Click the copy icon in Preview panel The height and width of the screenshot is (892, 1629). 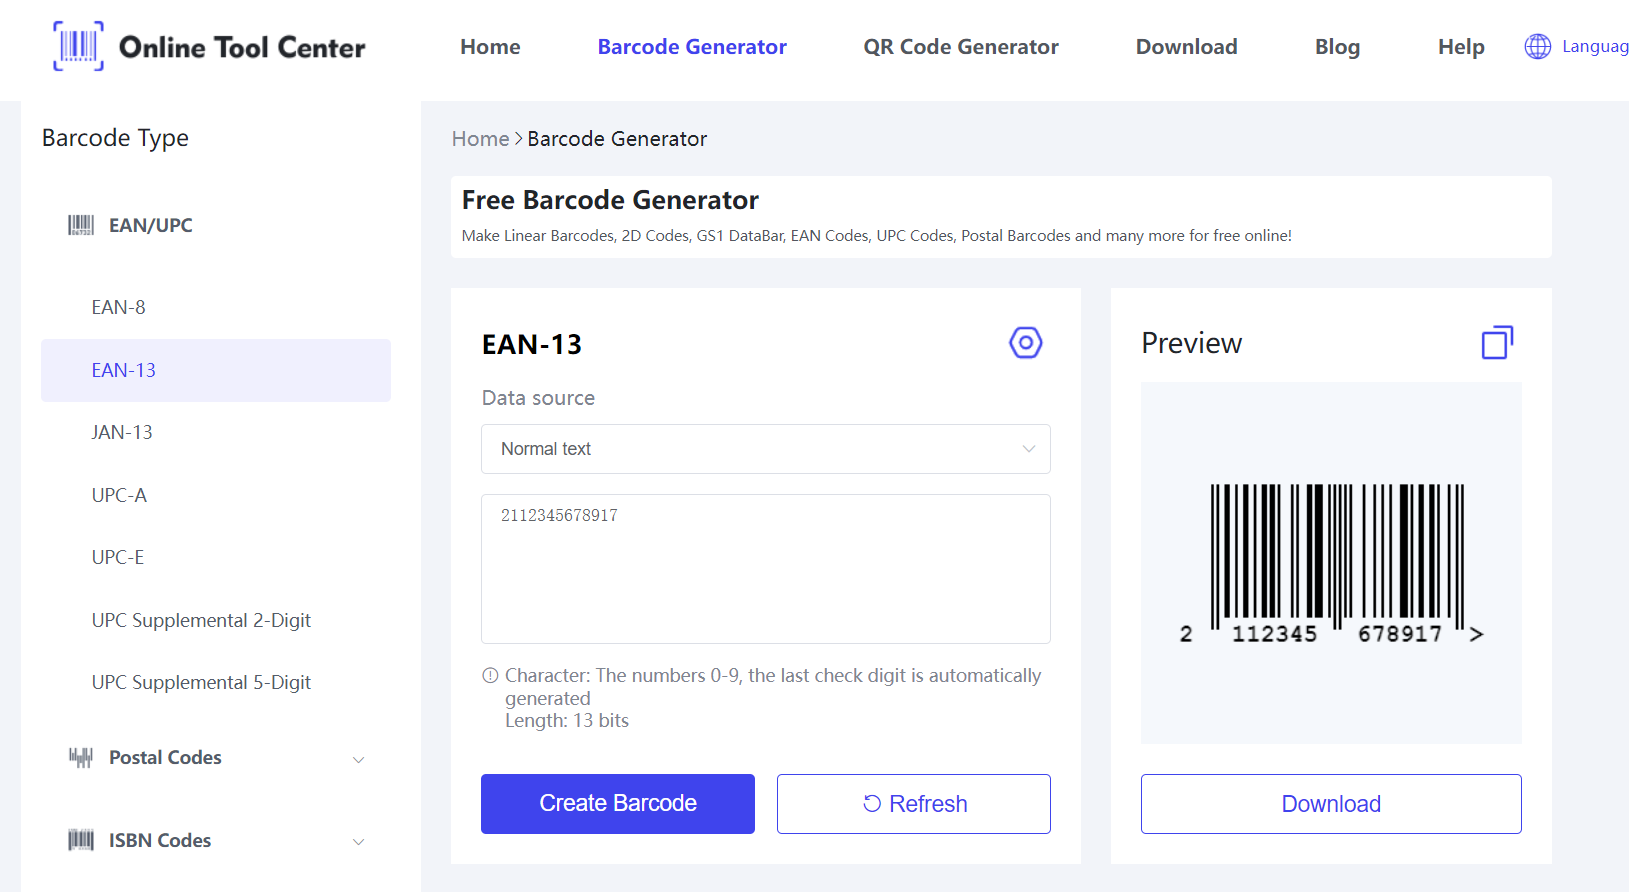pyautogui.click(x=1496, y=343)
